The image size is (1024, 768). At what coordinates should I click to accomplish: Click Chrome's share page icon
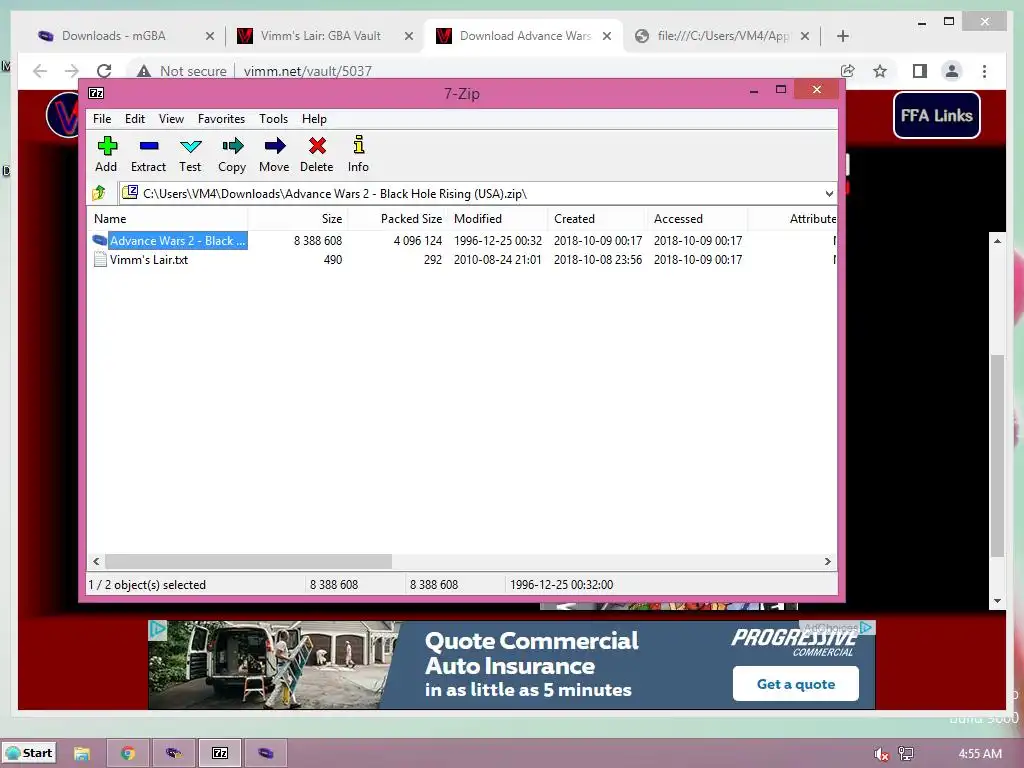coord(848,71)
